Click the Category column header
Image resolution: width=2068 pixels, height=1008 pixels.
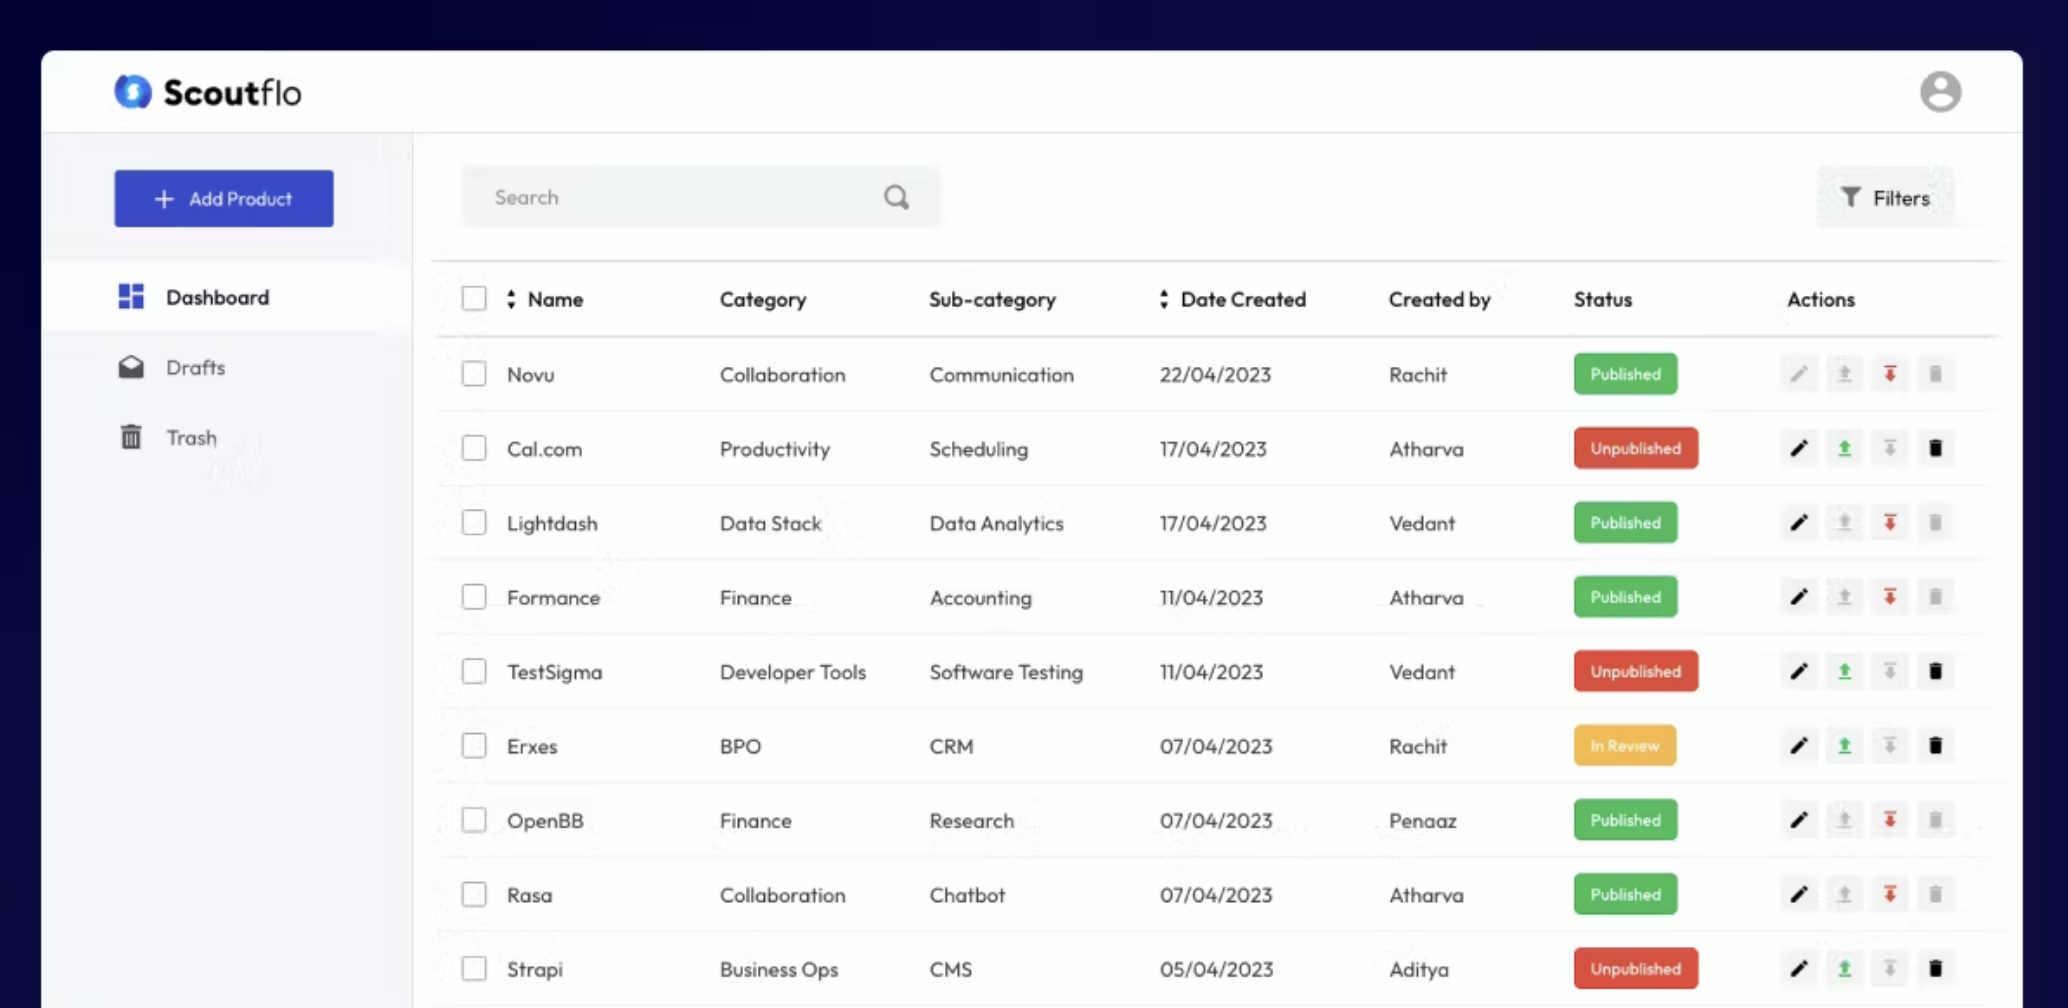pyautogui.click(x=763, y=299)
